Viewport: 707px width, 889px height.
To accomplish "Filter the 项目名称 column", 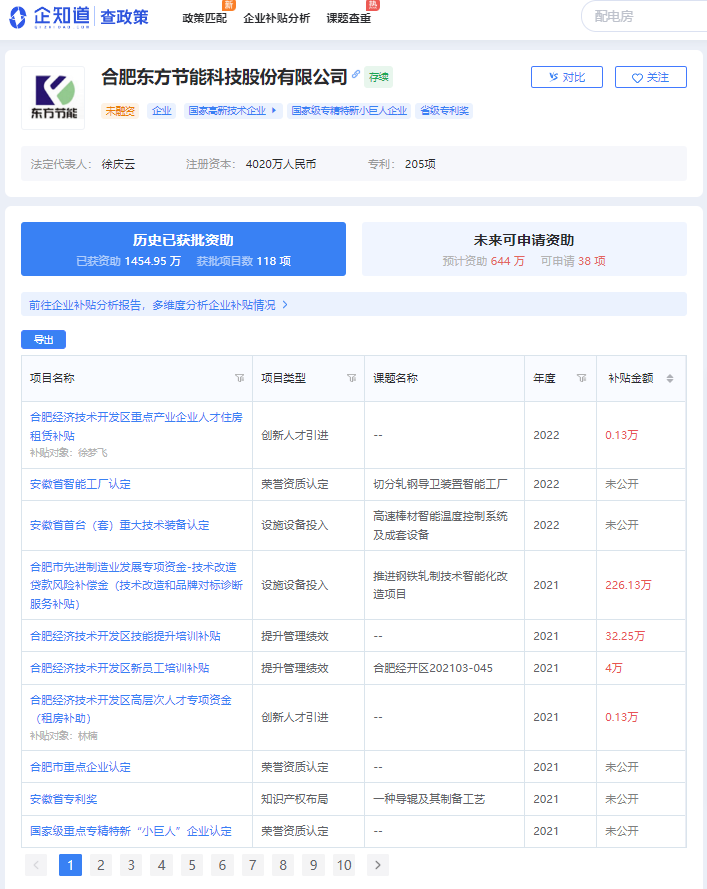I will pos(240,378).
